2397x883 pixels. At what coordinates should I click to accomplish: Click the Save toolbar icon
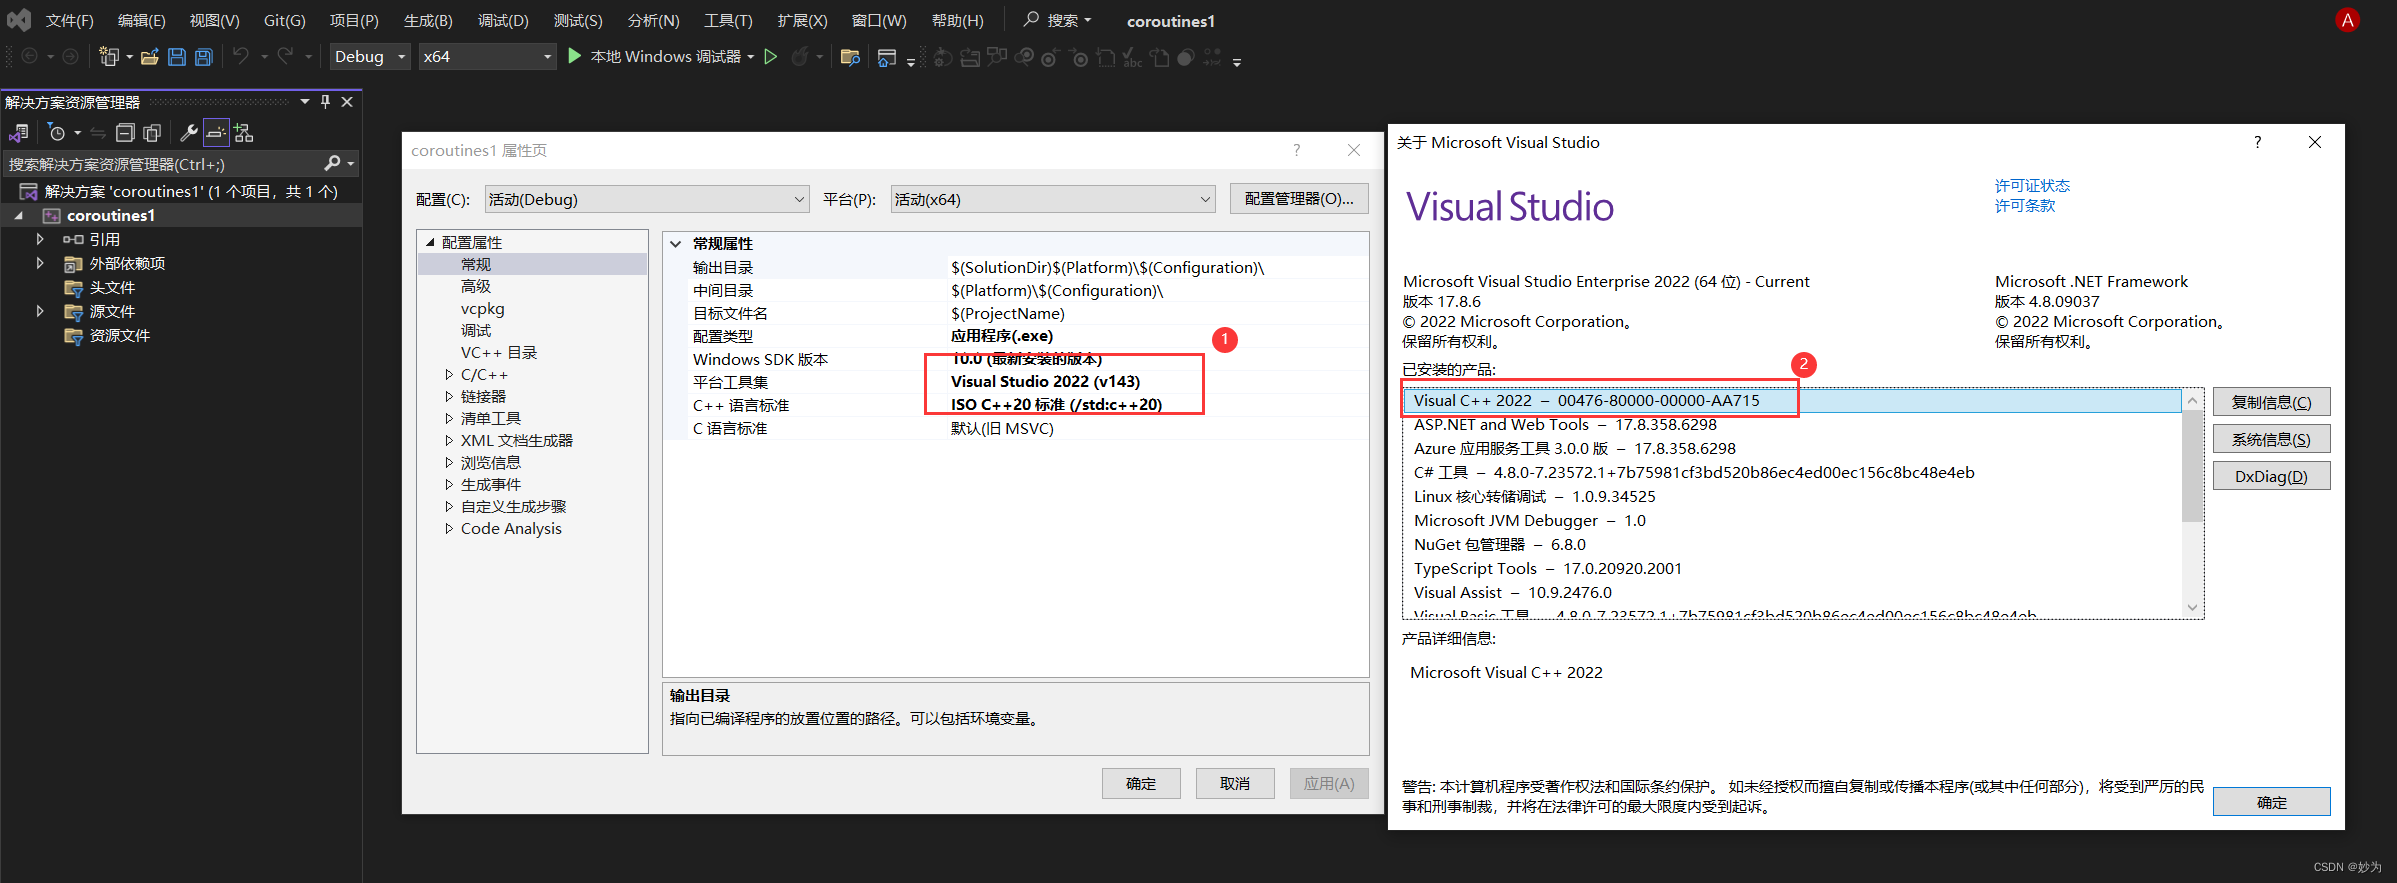[177, 57]
